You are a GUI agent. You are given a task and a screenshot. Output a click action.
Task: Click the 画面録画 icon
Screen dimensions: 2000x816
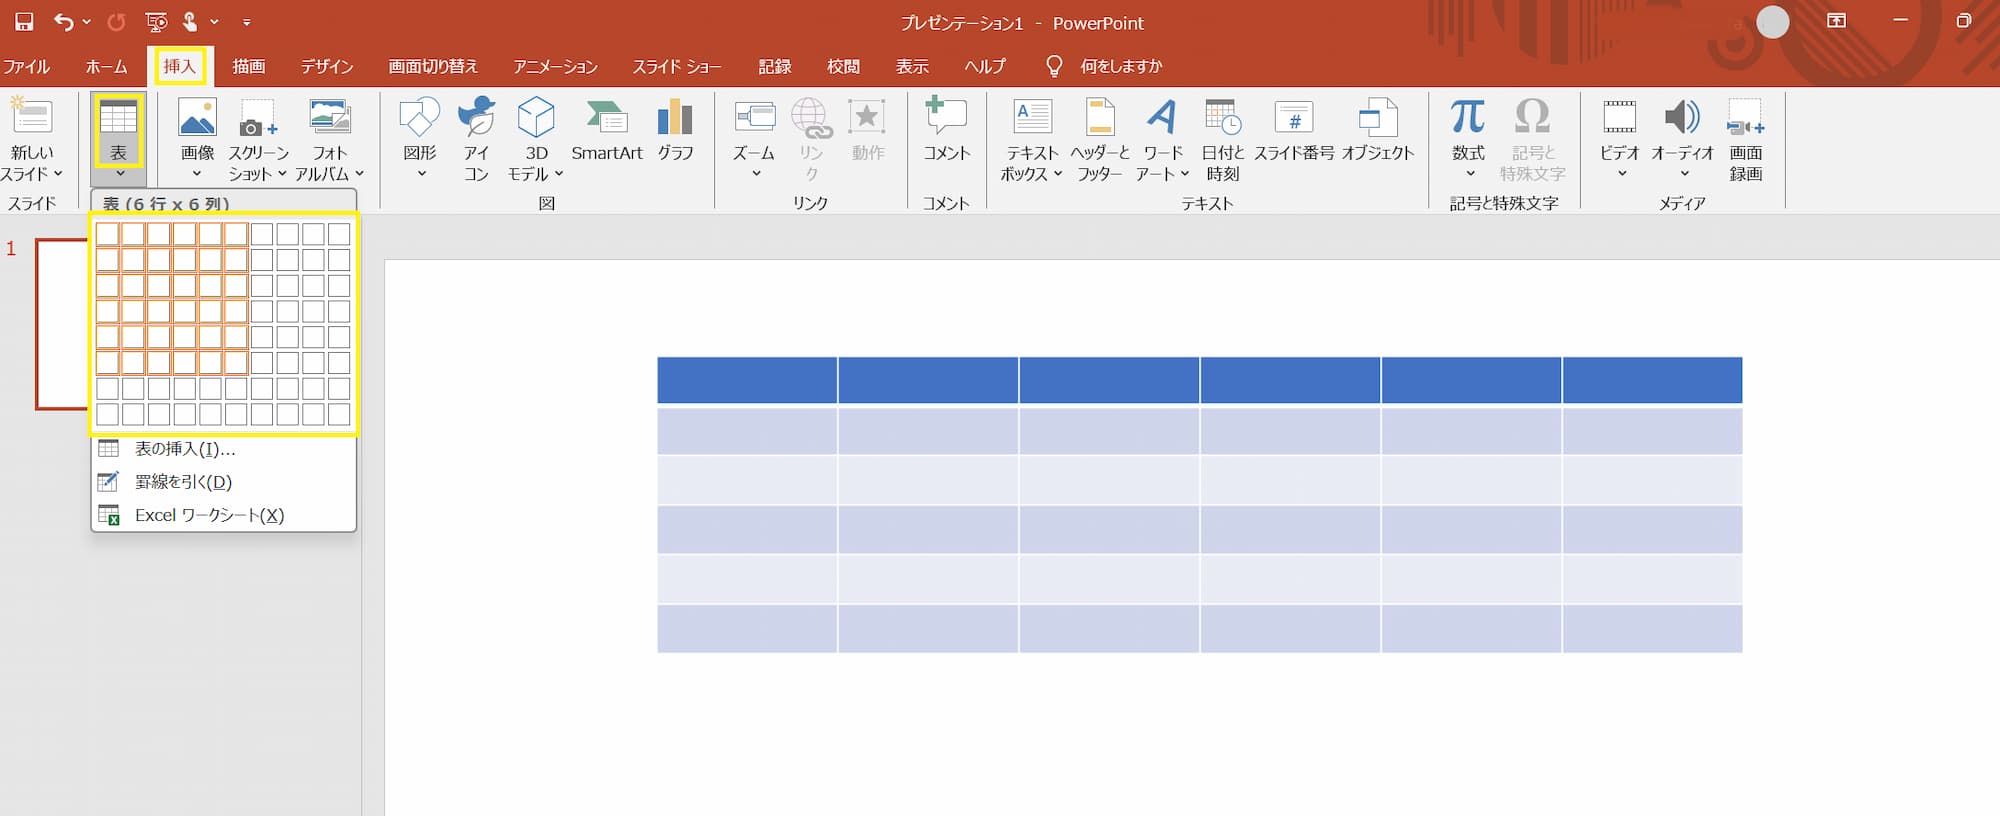tap(1745, 117)
